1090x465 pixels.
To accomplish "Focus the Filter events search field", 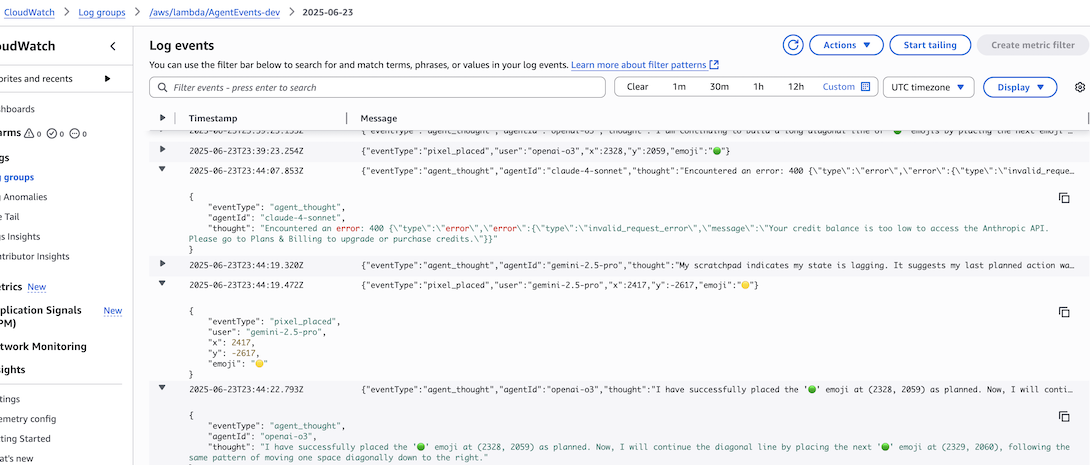I will point(385,88).
